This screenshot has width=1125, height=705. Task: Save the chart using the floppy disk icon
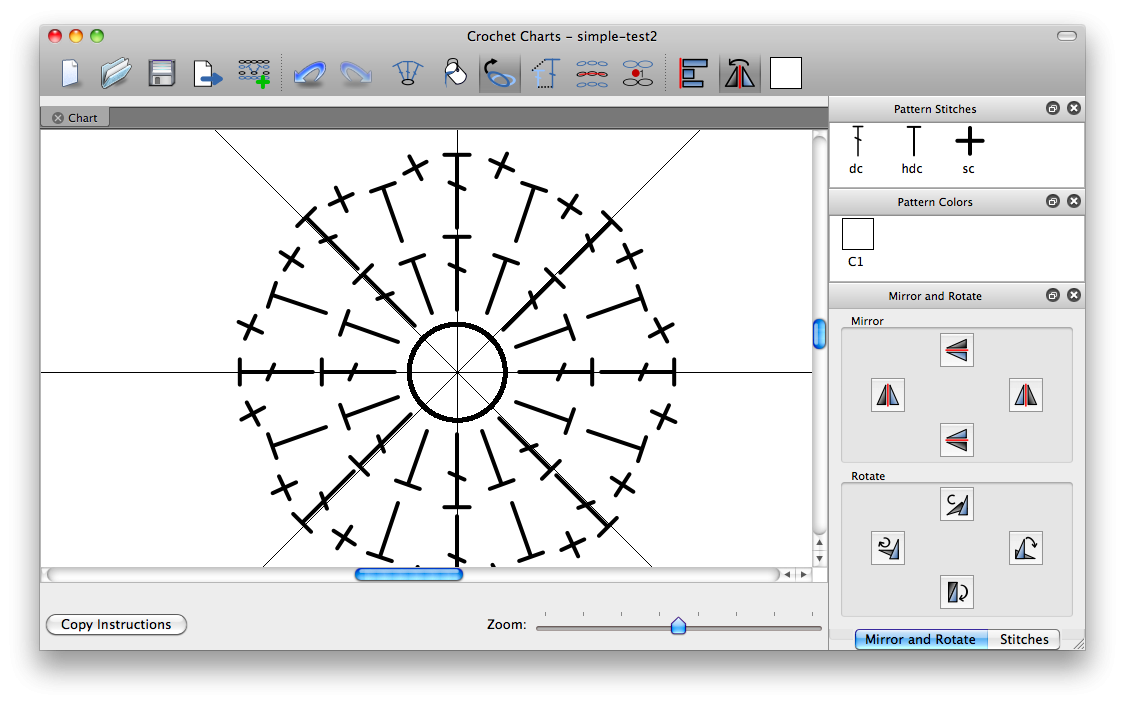coord(162,73)
